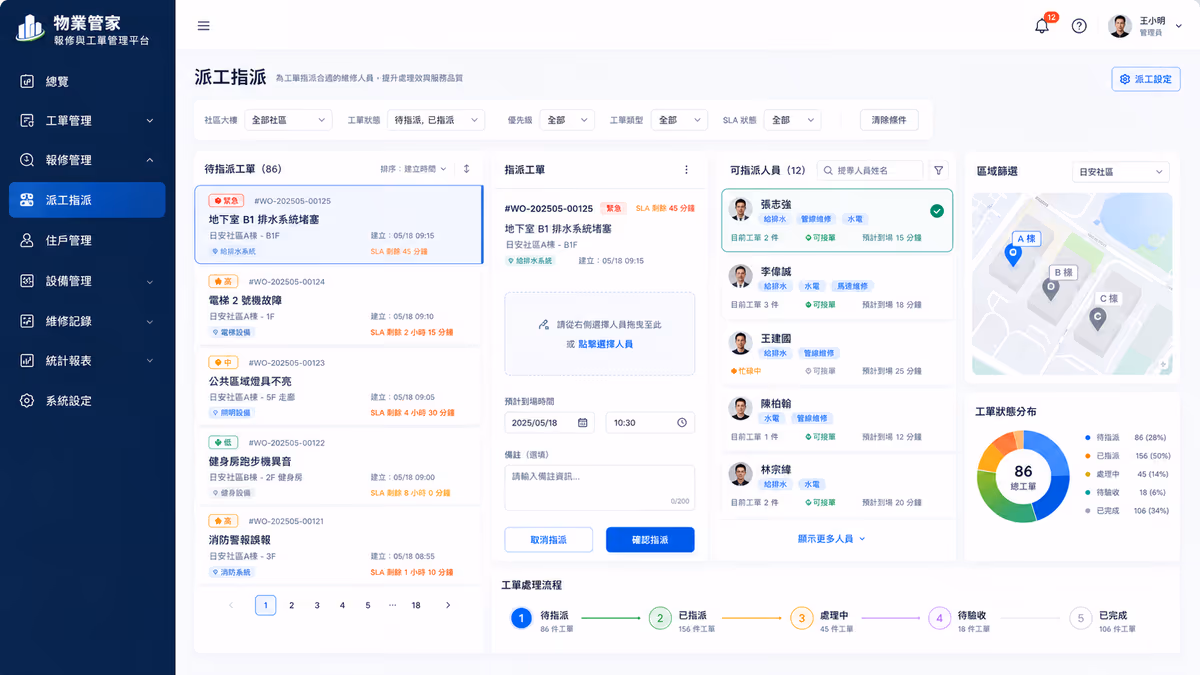
Task: Open the 工單類型 dropdown
Action: (679, 120)
